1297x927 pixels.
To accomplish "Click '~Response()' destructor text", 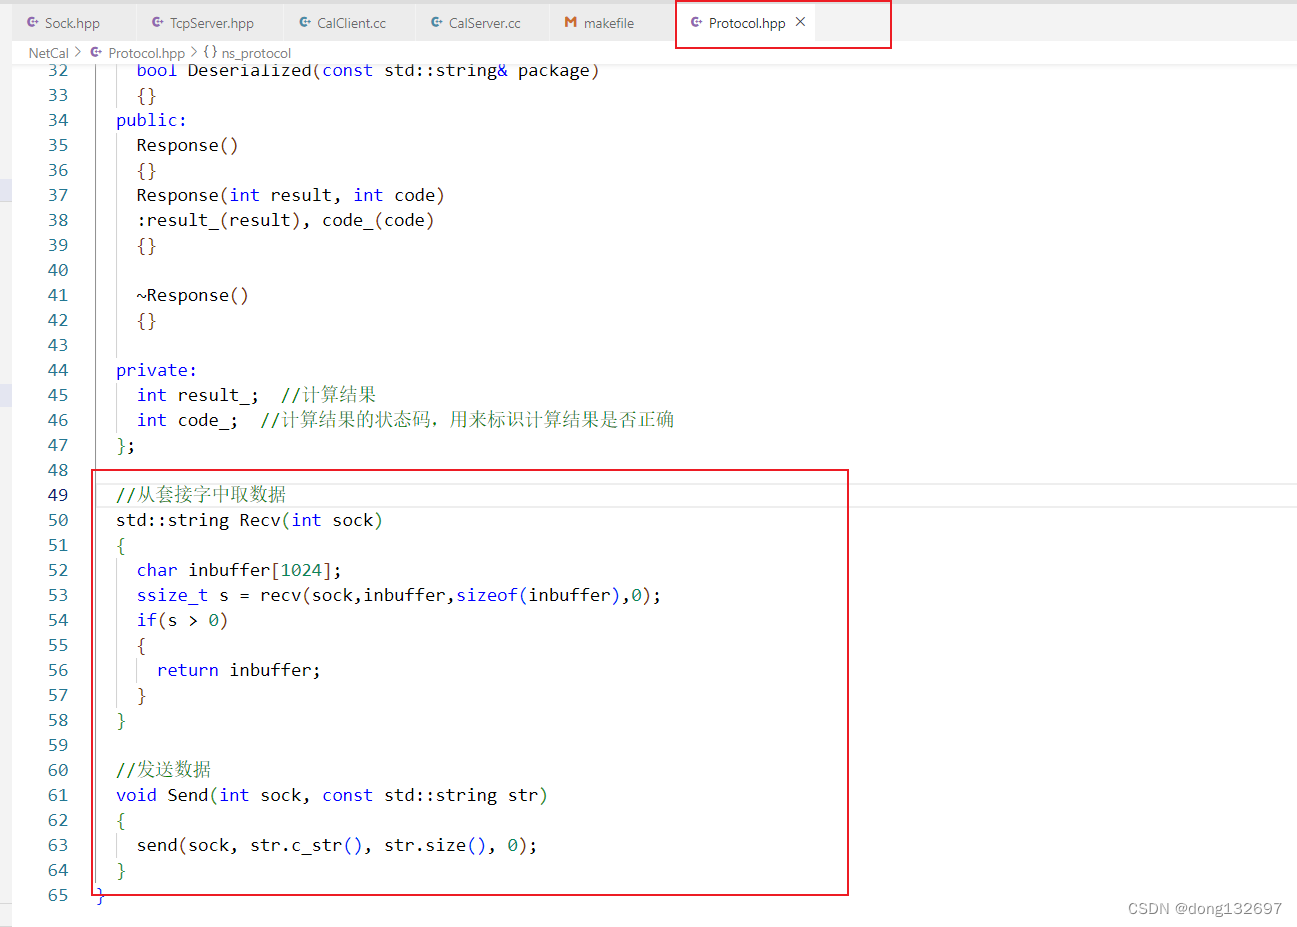I will 192,295.
